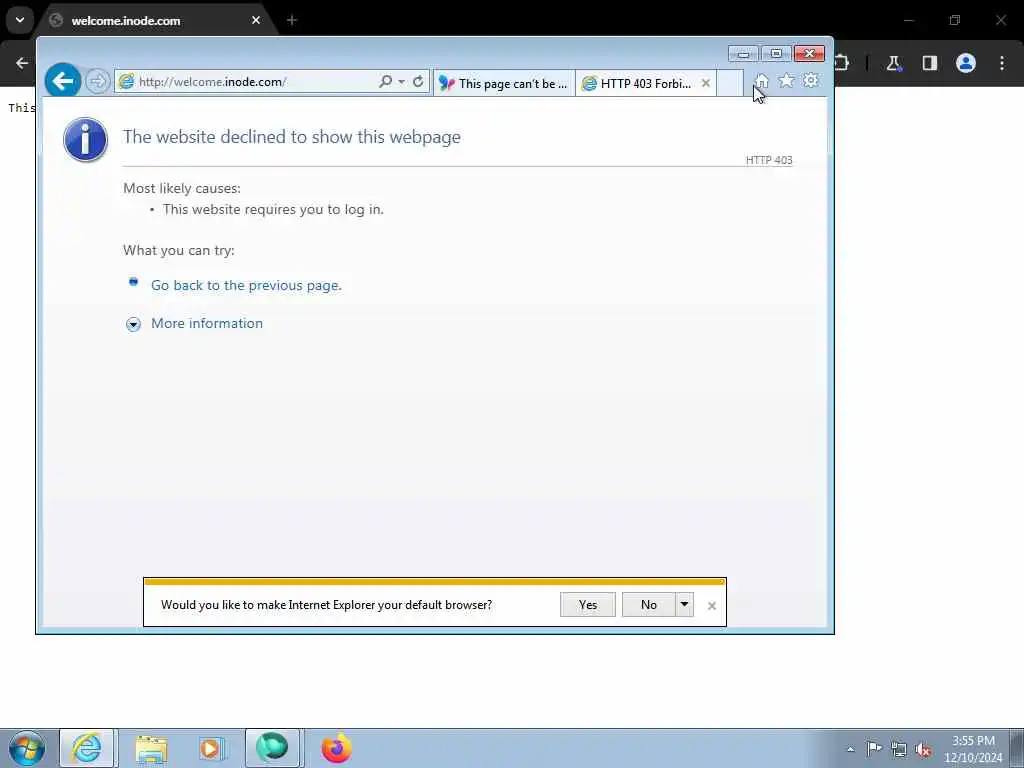Click the taskbar clock showing 3:55 PM
This screenshot has height=768, width=1024.
(973, 749)
